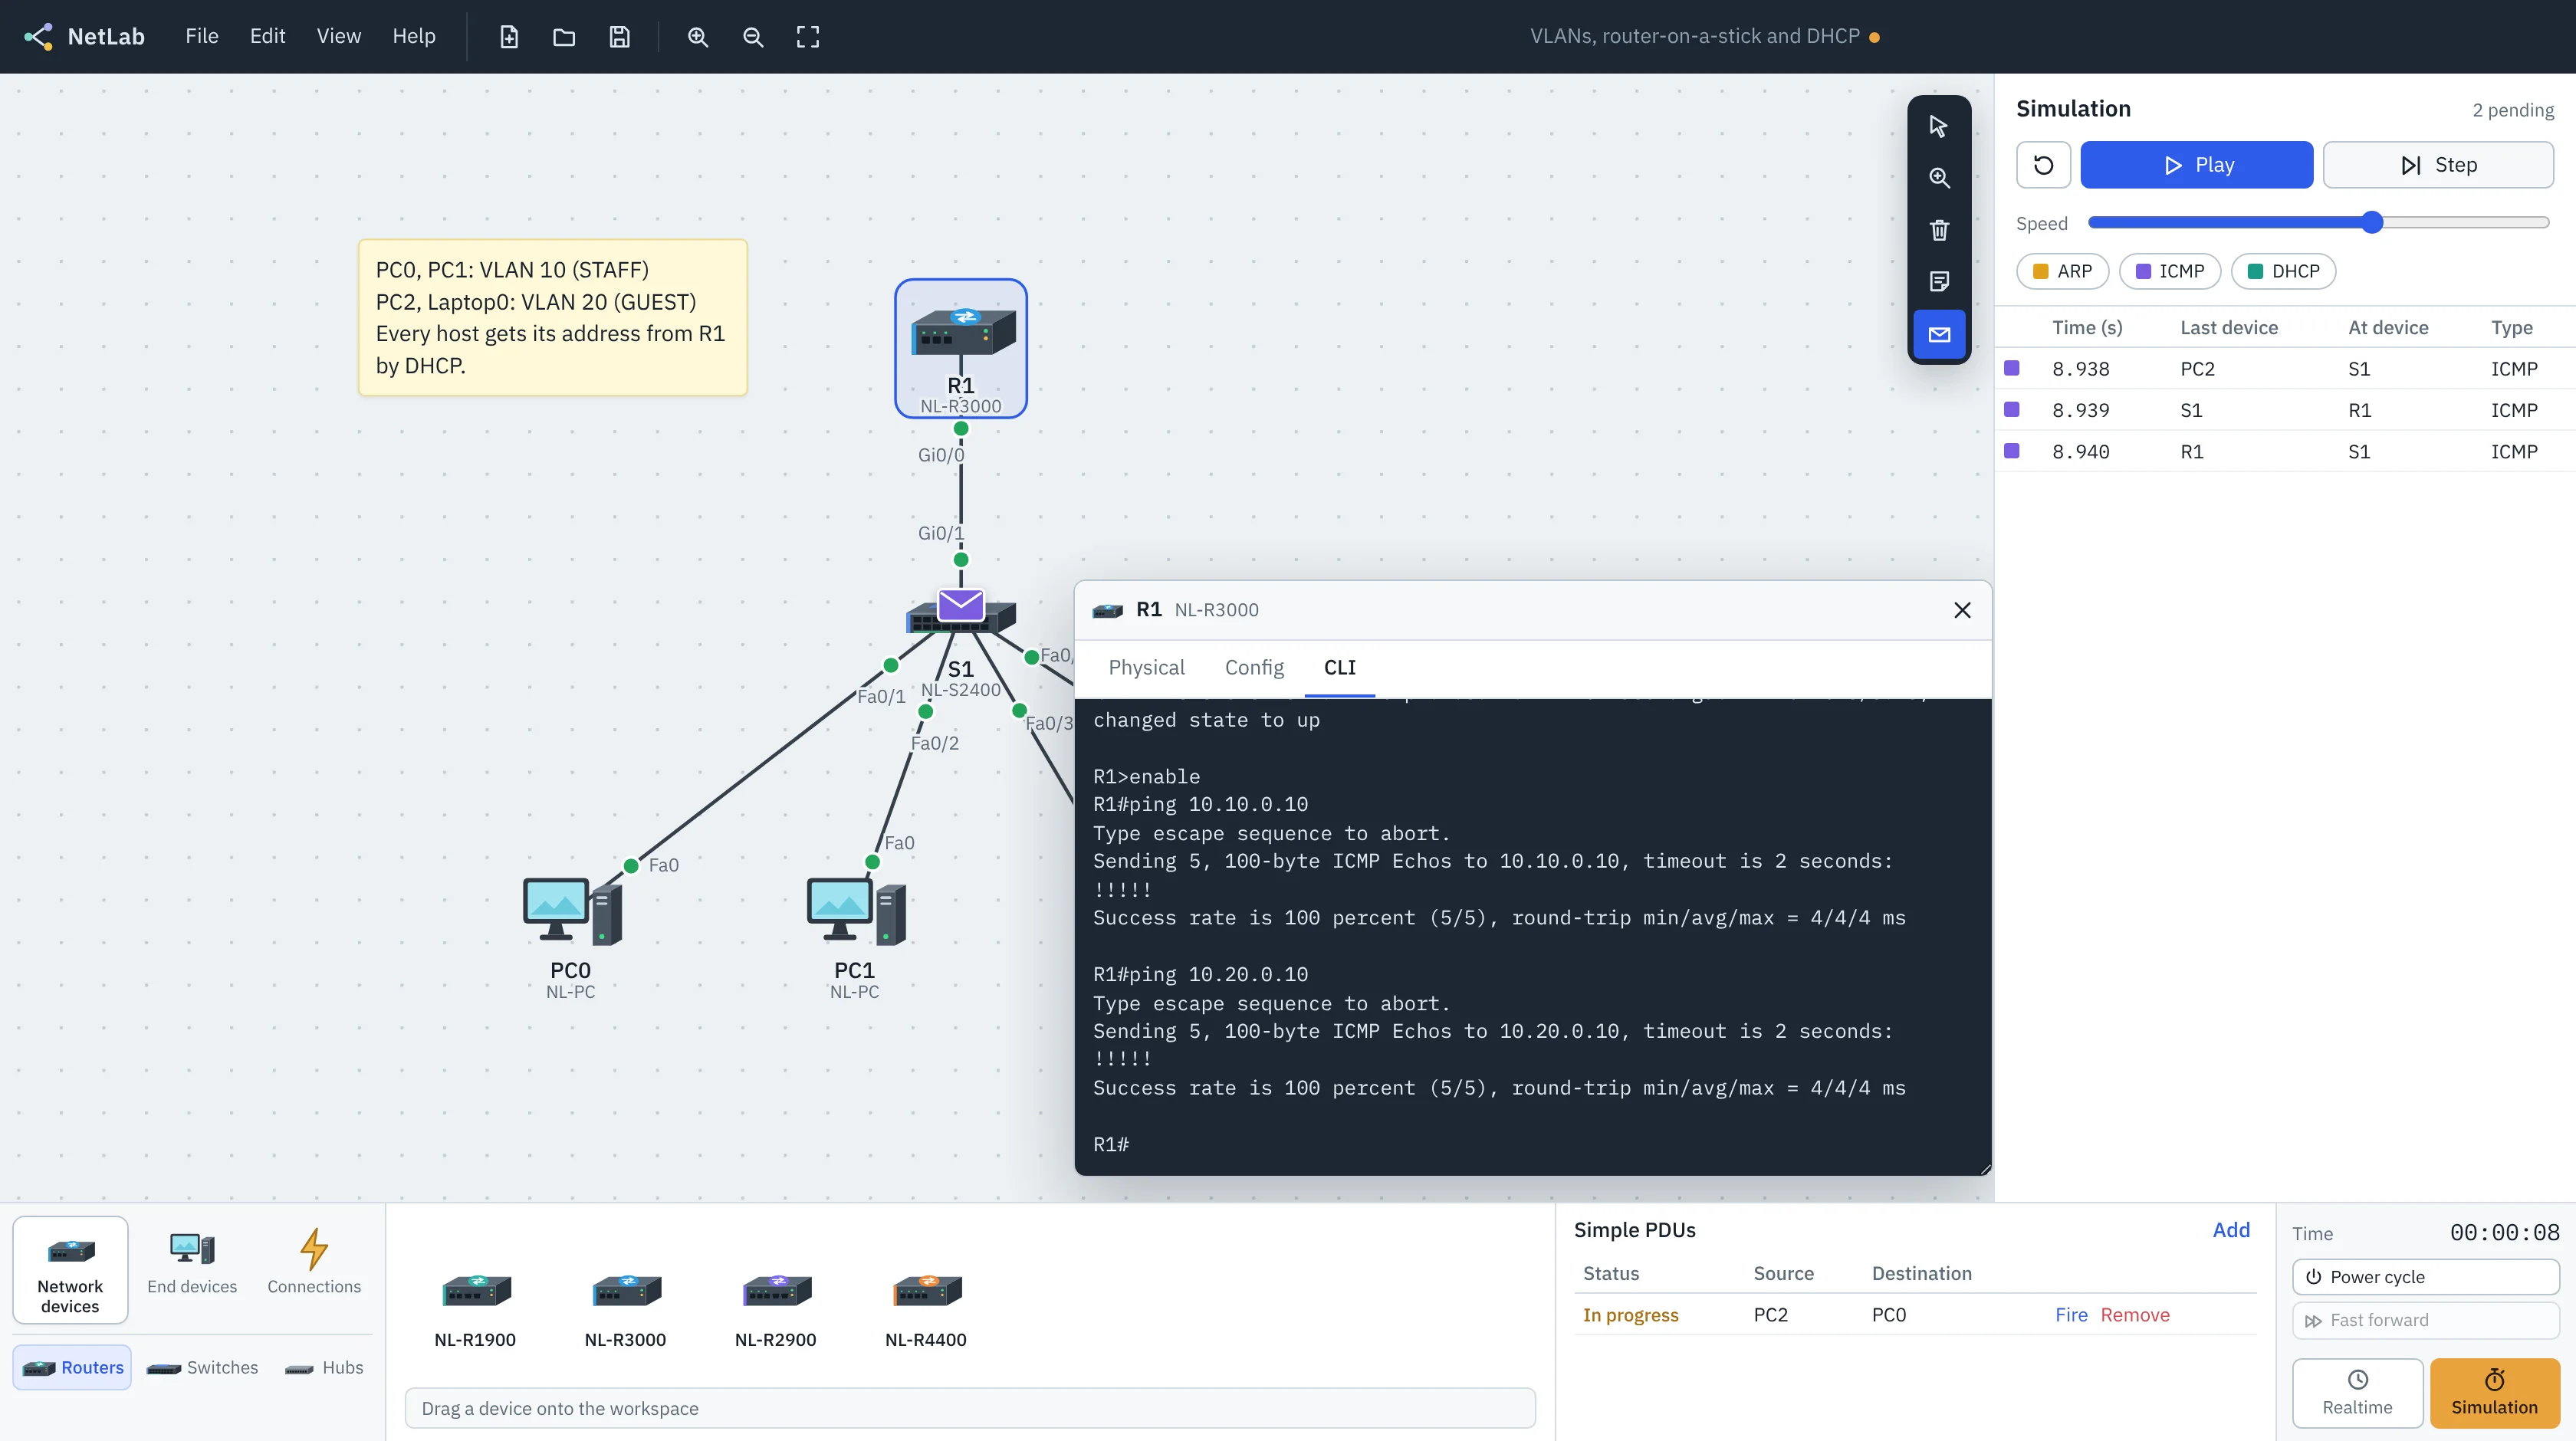
Task: Pick the NL-R1900 router from the palette
Action: pos(475,1310)
